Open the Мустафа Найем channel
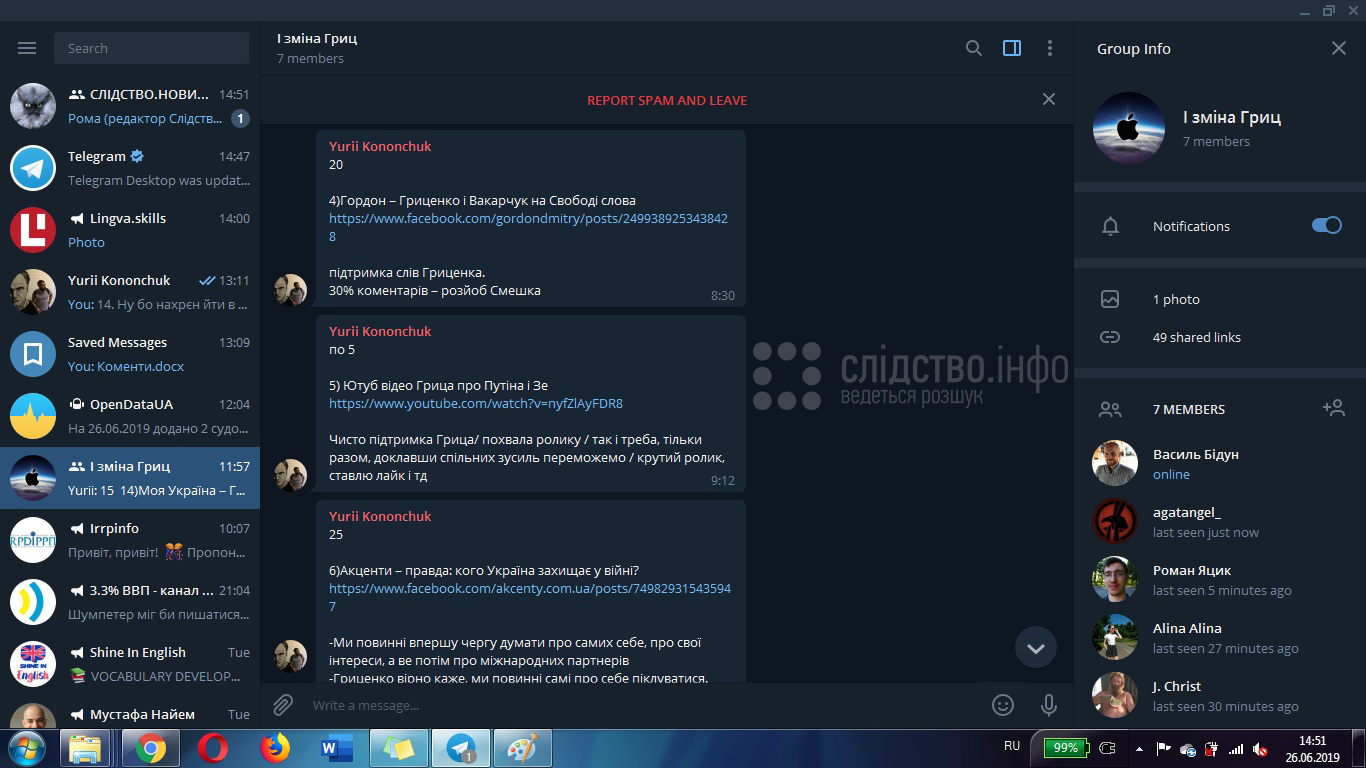Viewport: 1366px width, 768px height. point(130,714)
